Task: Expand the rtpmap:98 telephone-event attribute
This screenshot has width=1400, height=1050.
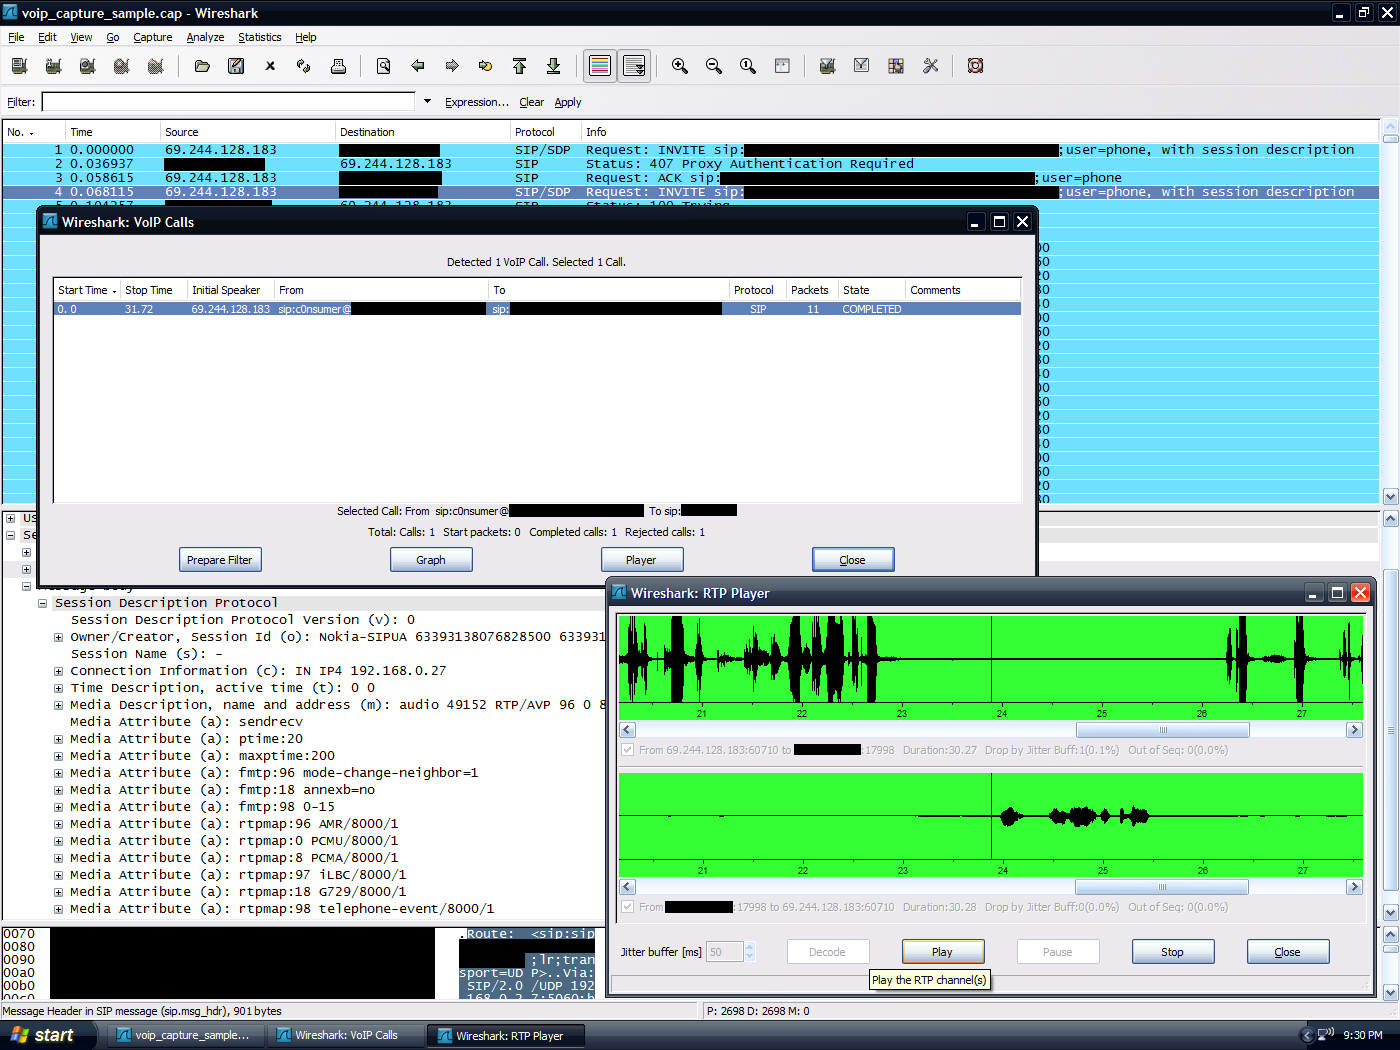Action: pos(59,909)
